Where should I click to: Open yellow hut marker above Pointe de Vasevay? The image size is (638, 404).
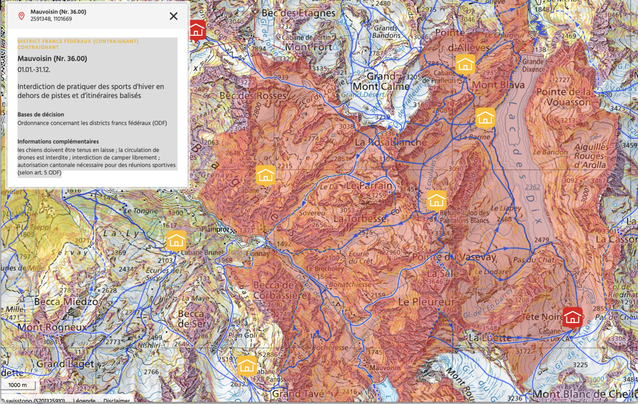(x=436, y=201)
